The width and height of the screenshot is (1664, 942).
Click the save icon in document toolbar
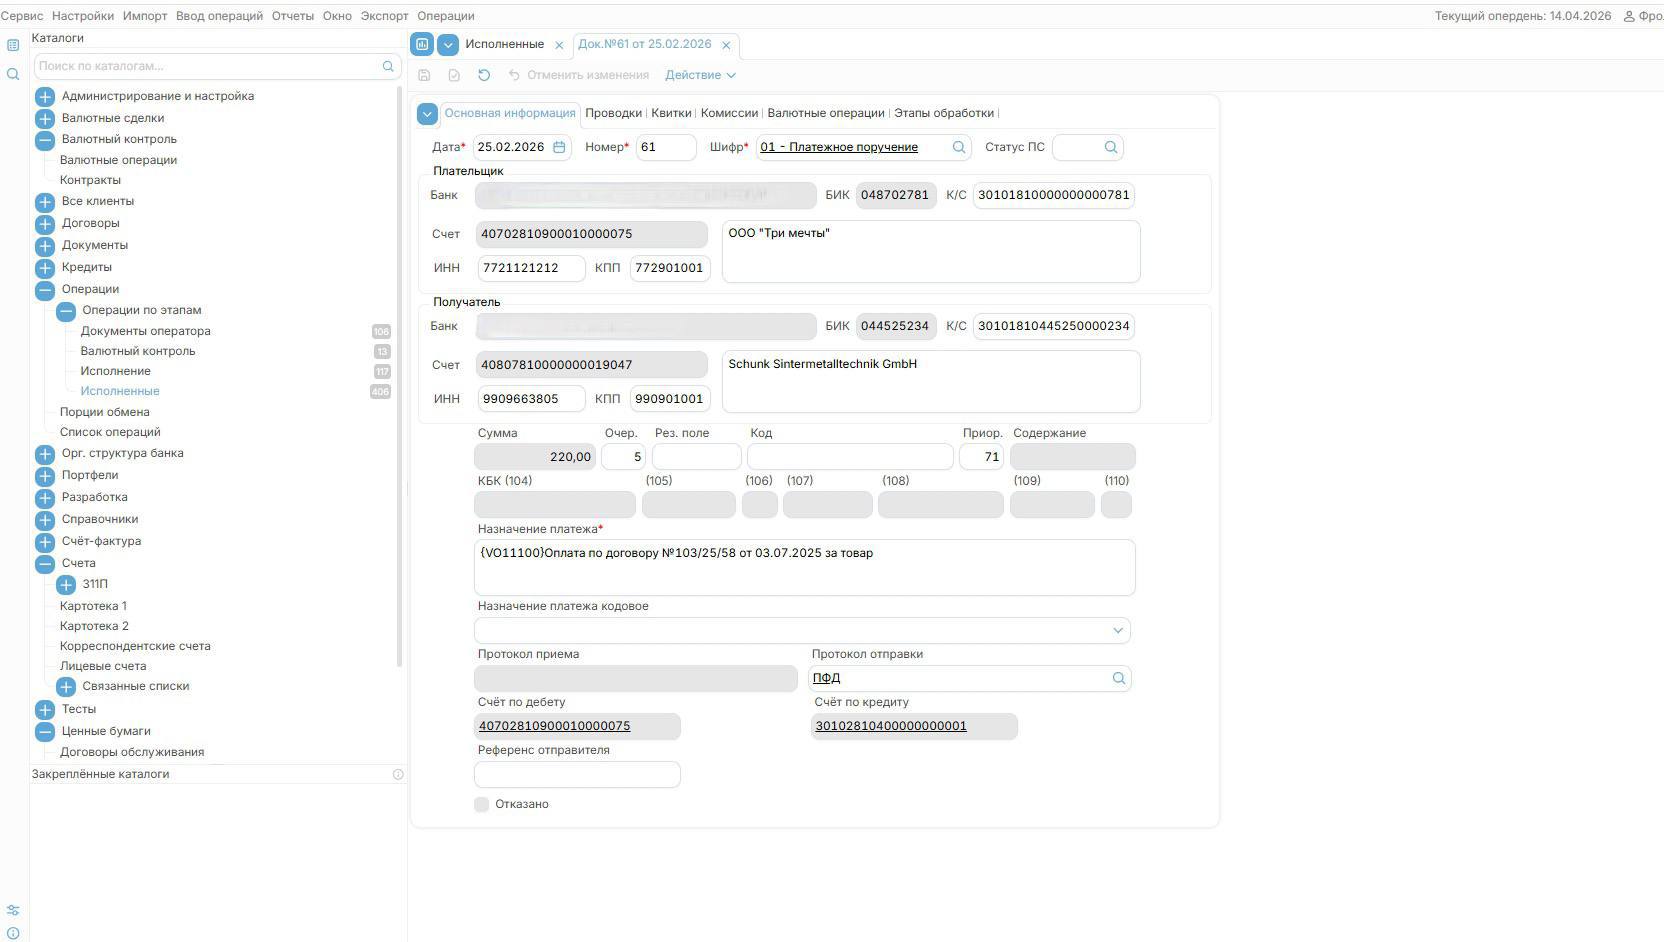424,75
